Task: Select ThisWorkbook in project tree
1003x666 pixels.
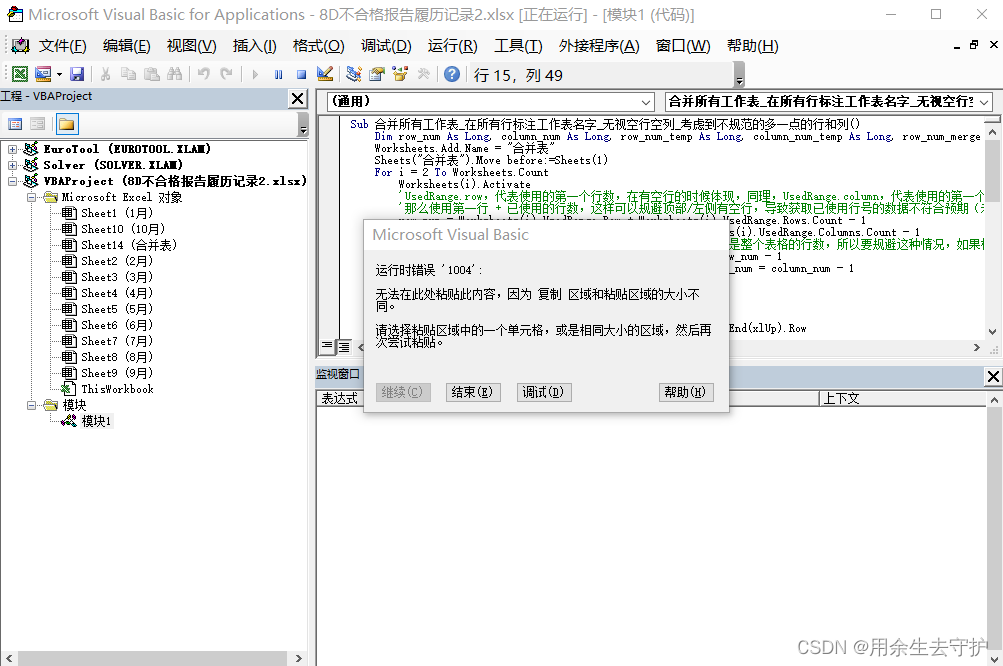Action: [x=107, y=389]
